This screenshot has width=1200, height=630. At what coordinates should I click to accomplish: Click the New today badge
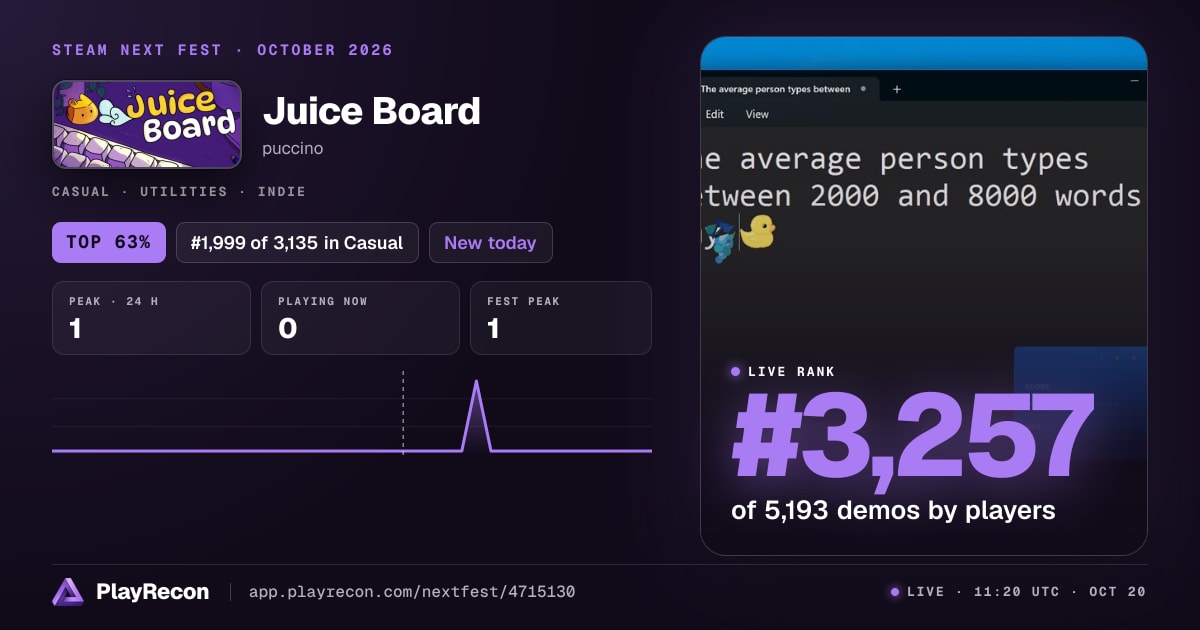pos(490,242)
